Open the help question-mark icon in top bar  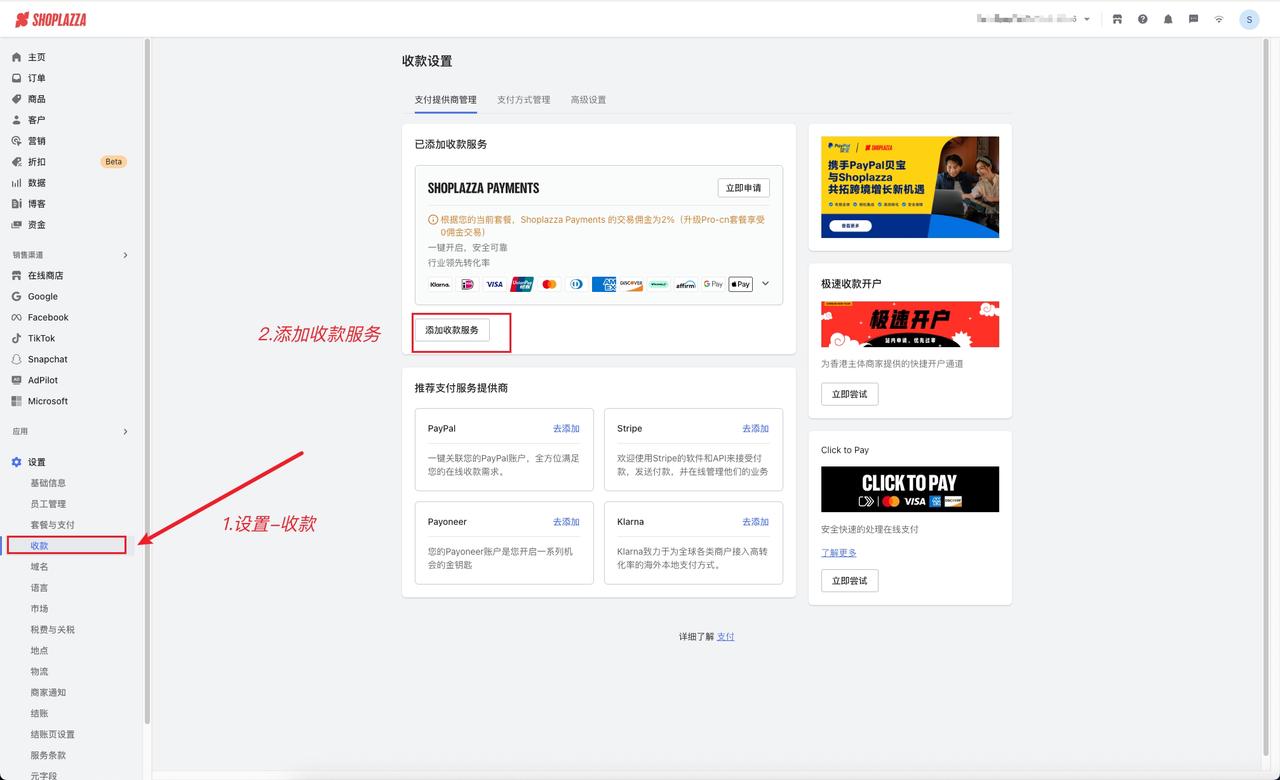1142,18
